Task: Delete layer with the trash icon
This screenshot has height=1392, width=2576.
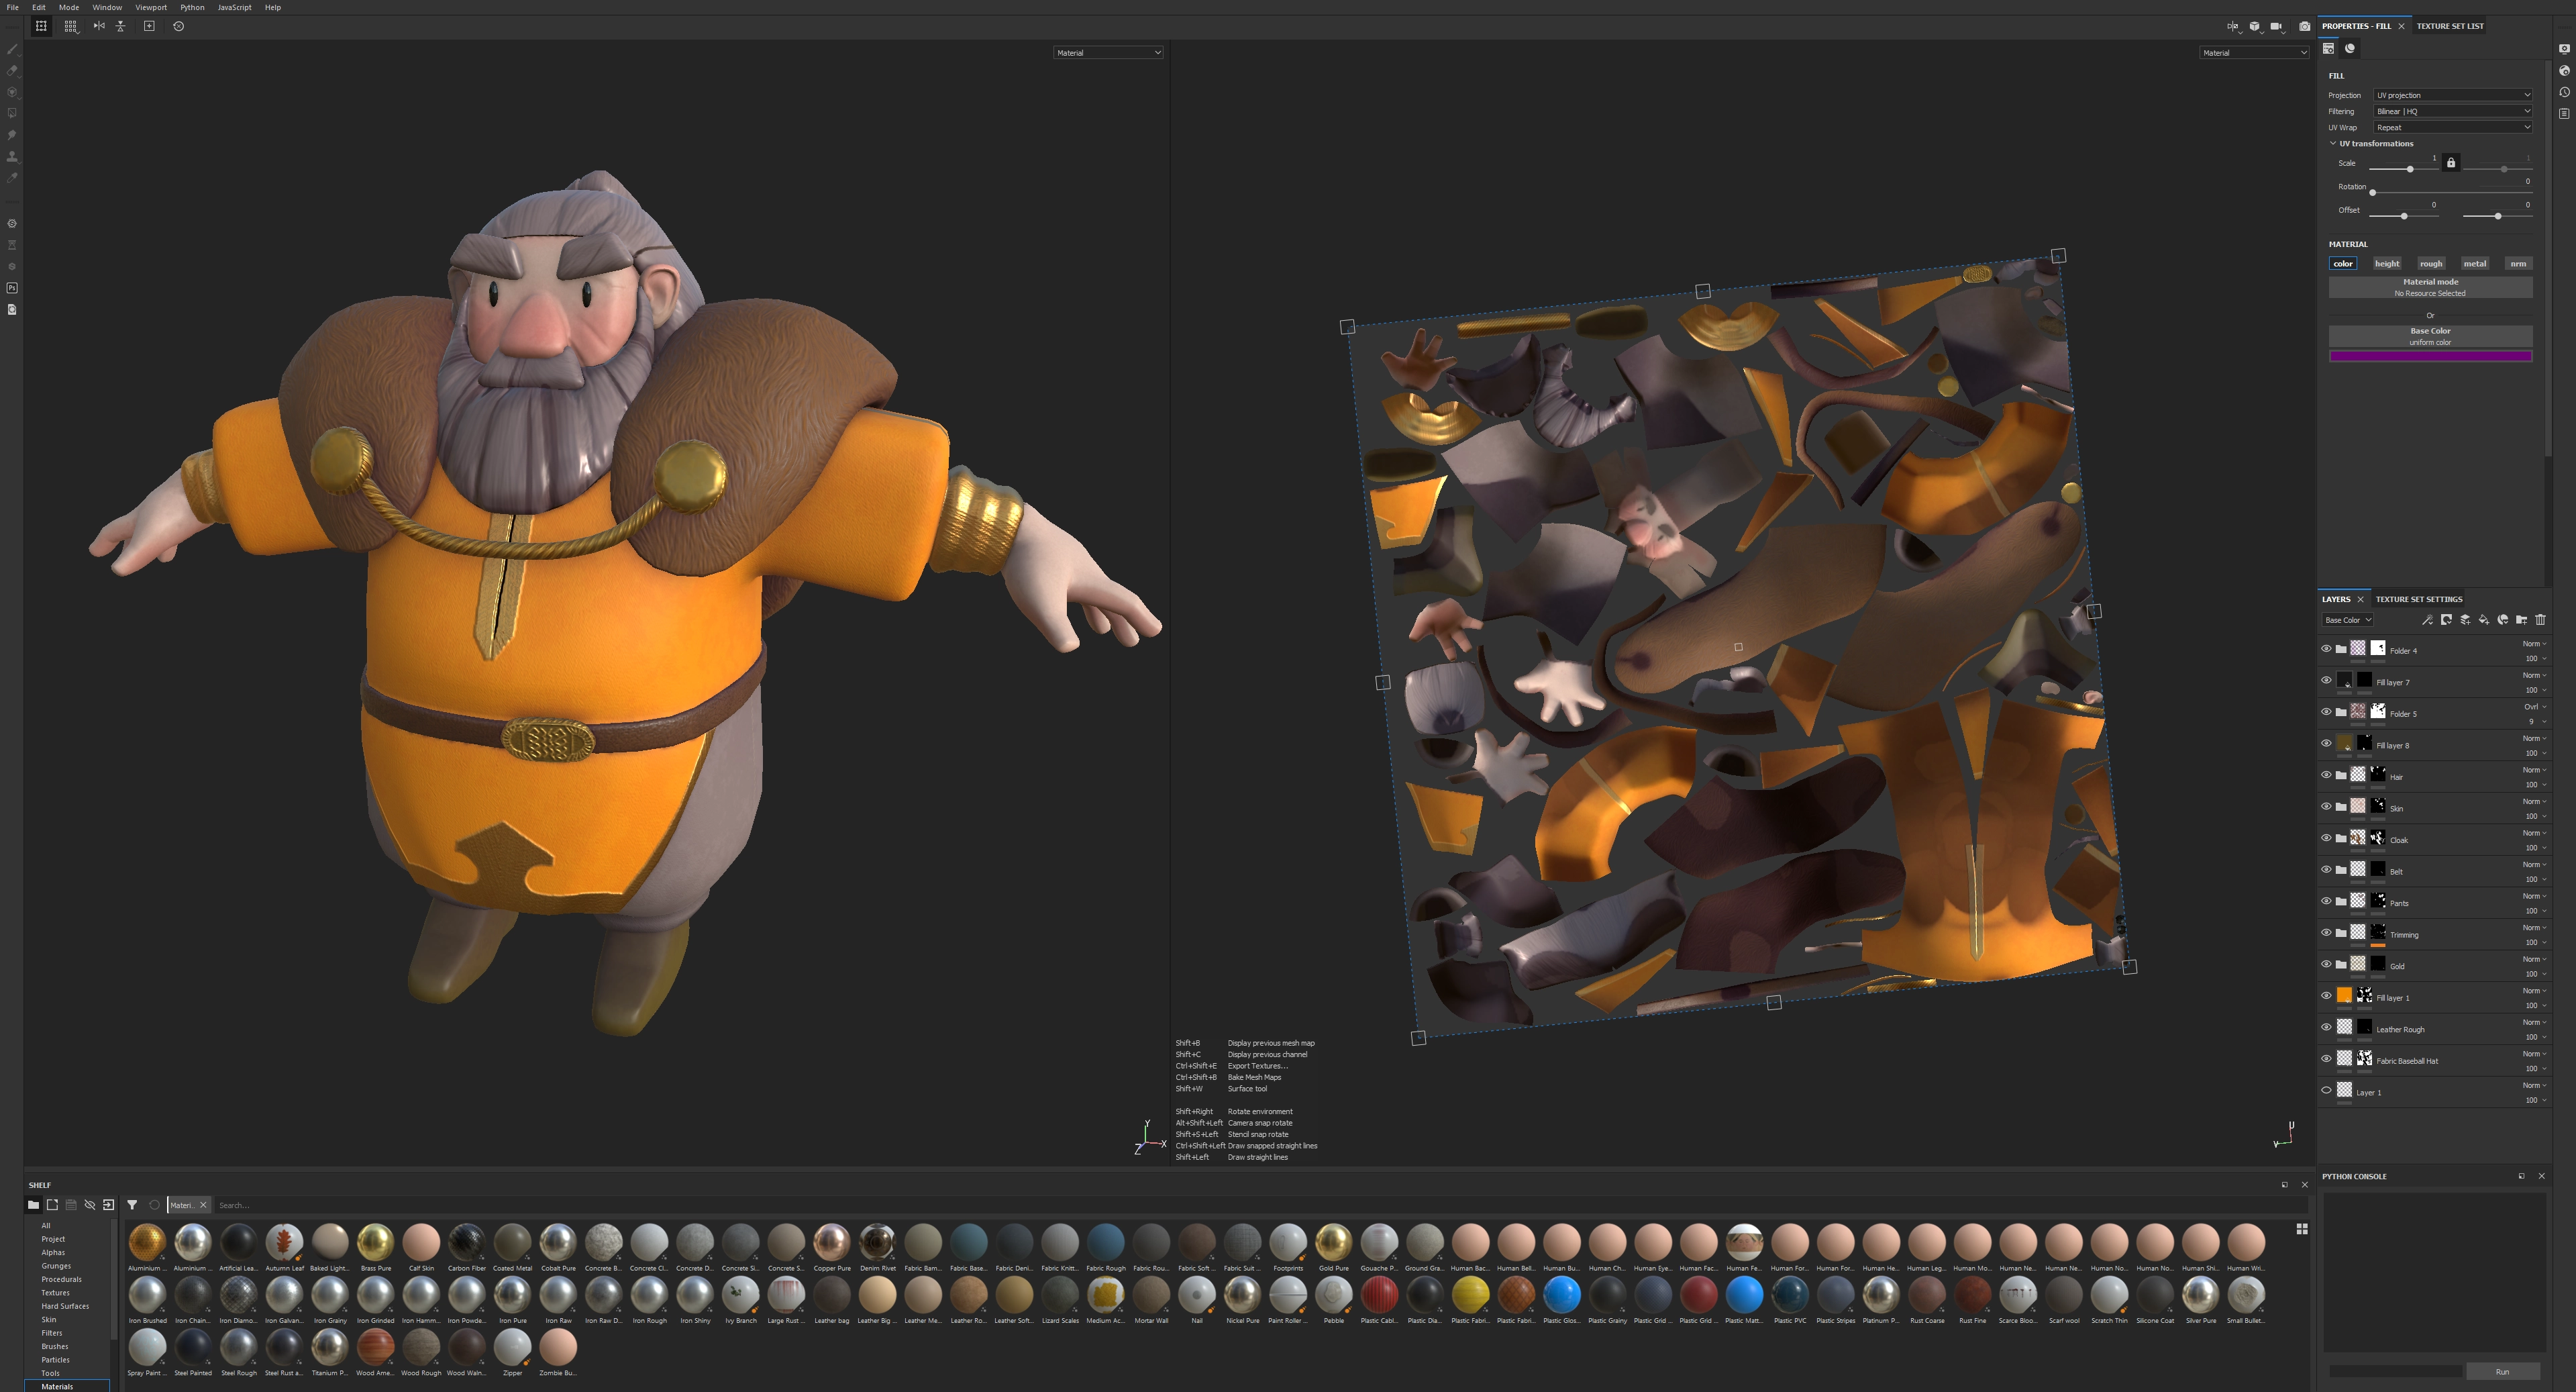Action: click(2540, 620)
